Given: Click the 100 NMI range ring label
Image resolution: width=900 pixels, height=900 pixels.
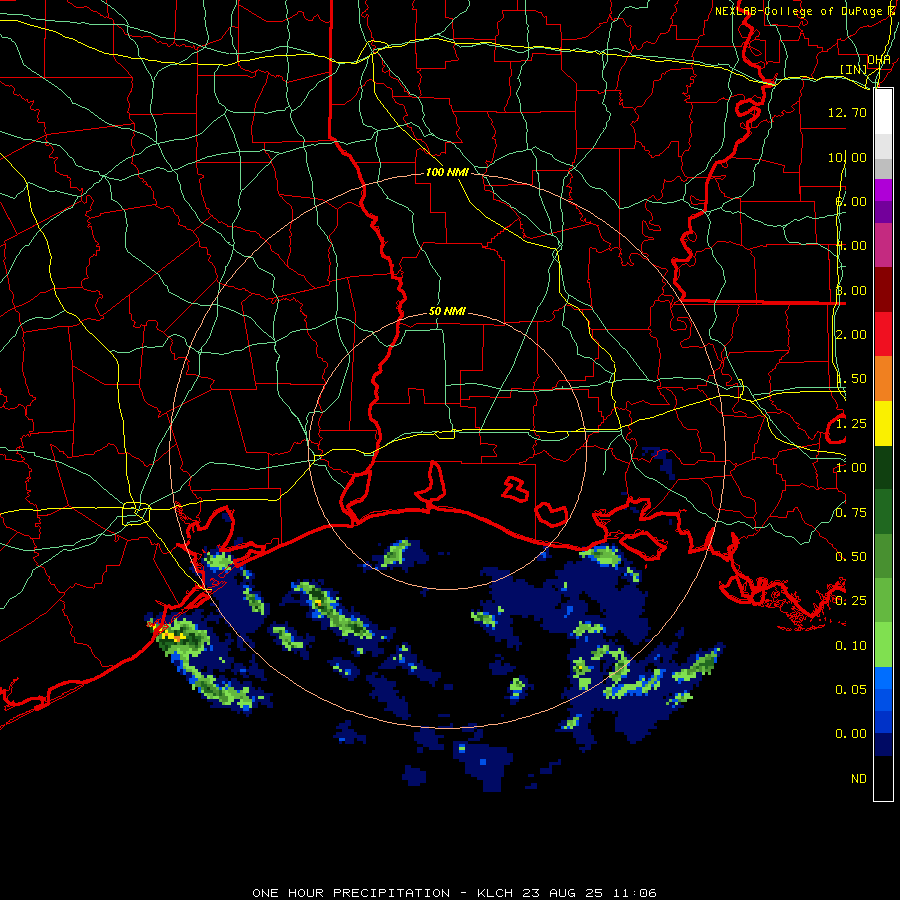Looking at the screenshot, I should click(x=447, y=172).
